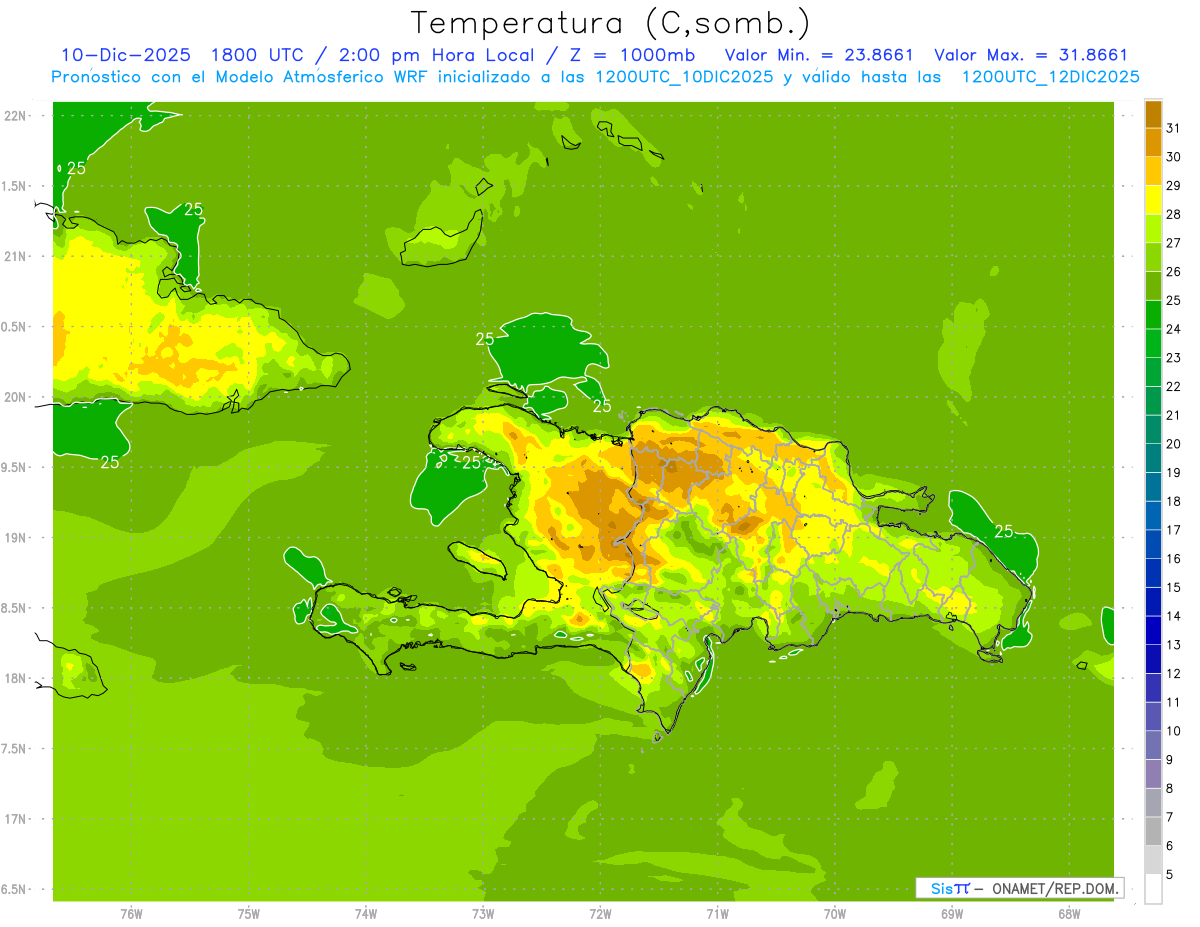Click legend swatch between 19 and 20
This screenshot has width=1200, height=927.
point(1153,458)
